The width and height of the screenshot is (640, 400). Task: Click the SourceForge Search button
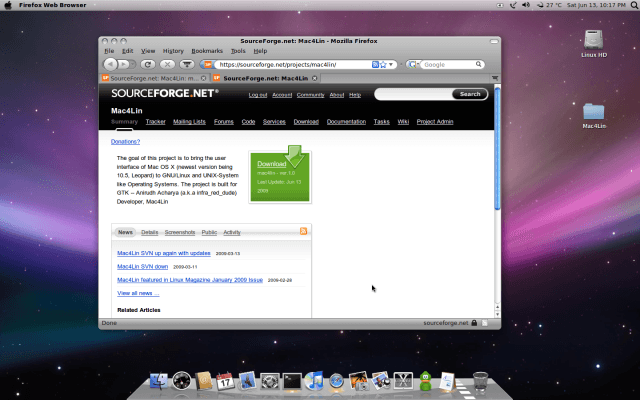470,94
